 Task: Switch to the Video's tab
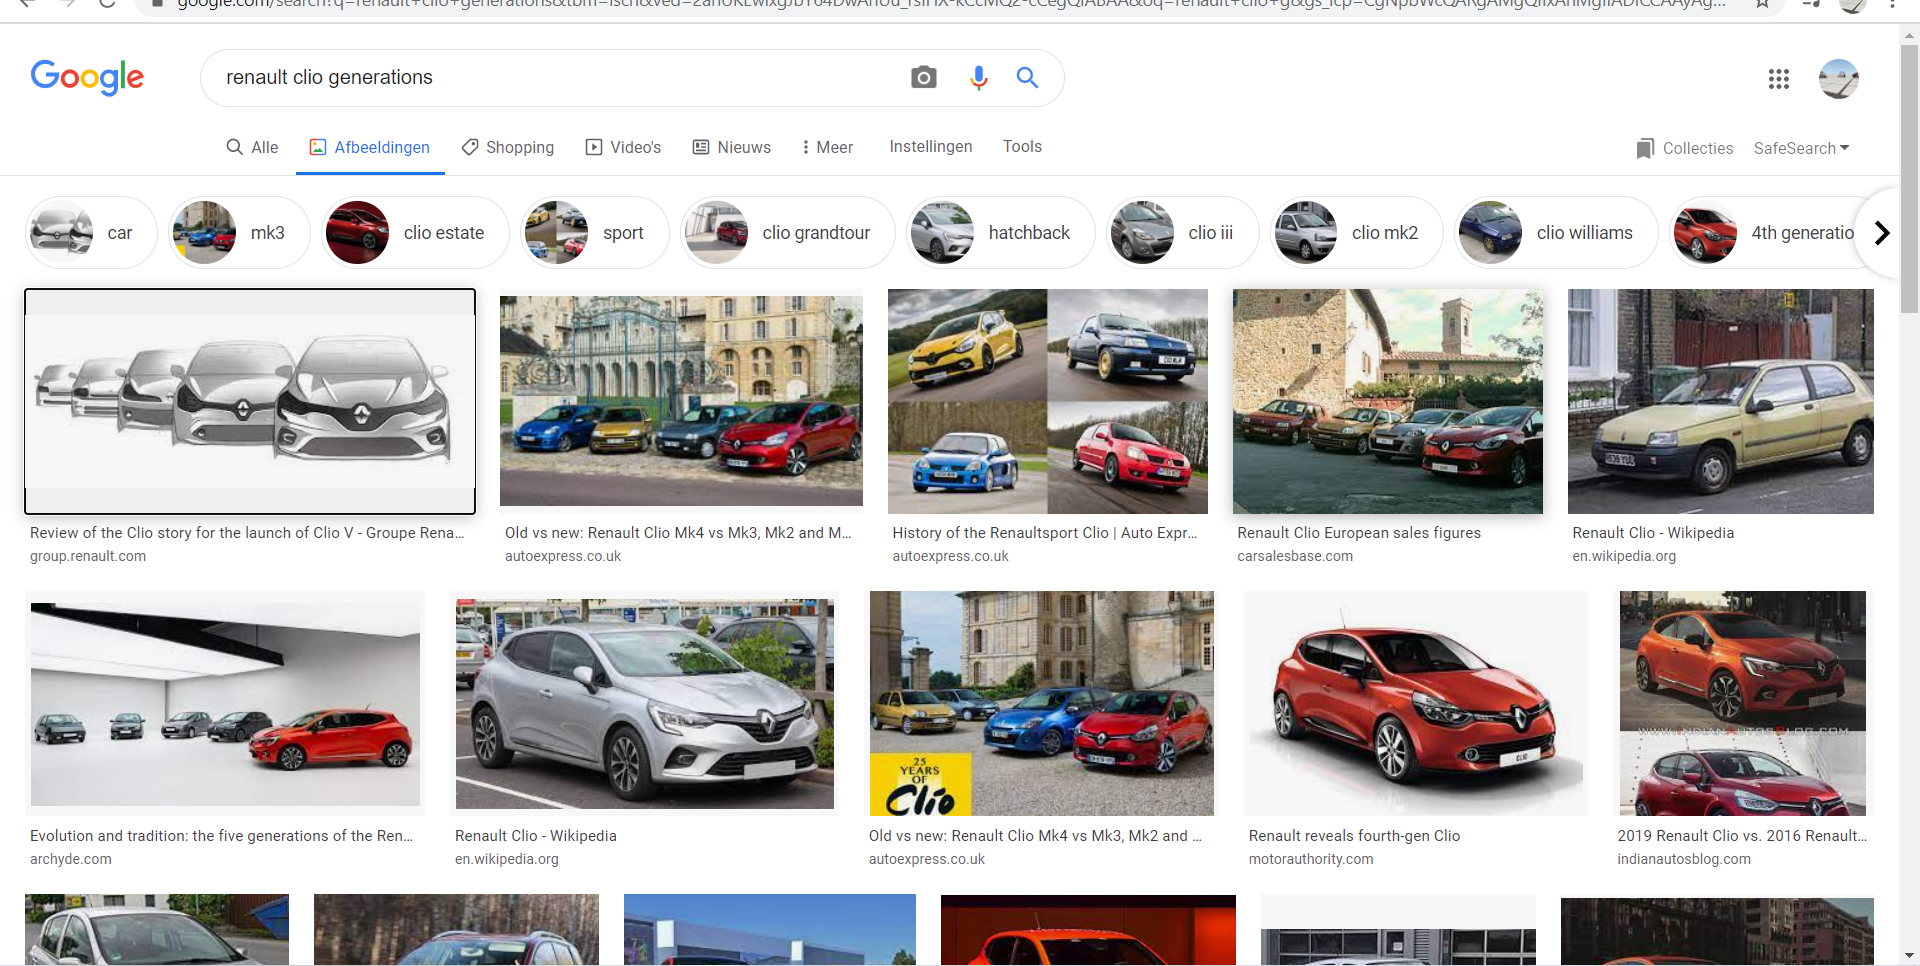(x=623, y=147)
